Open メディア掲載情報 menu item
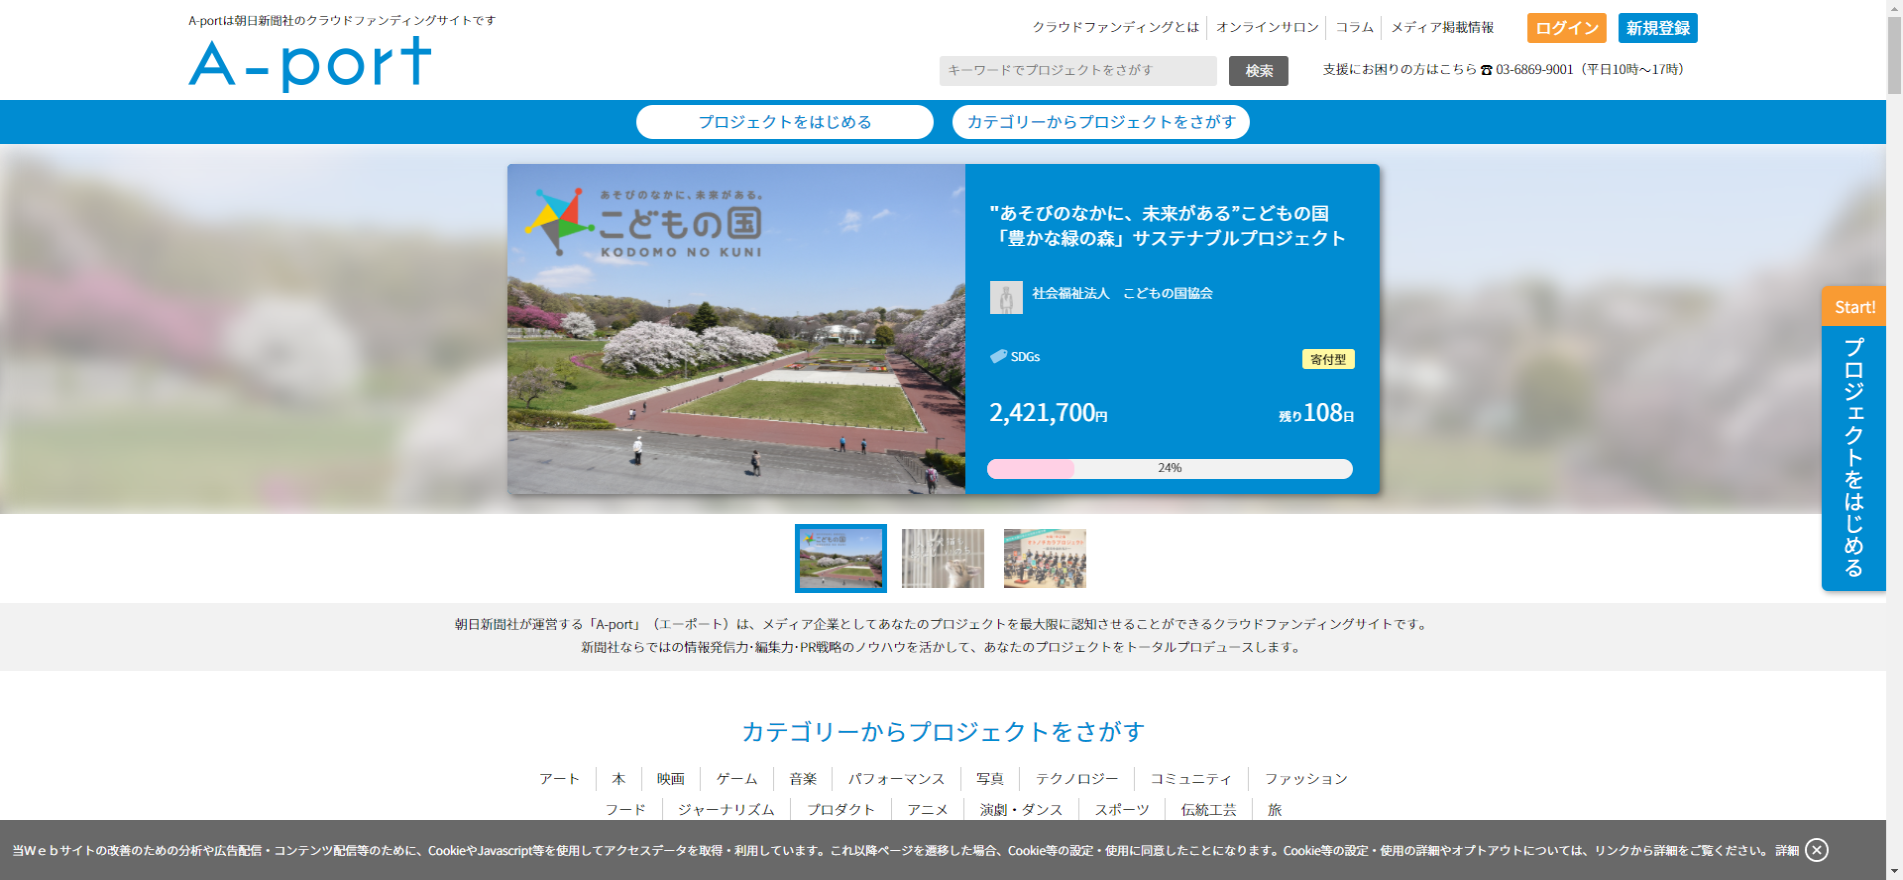1903x880 pixels. click(1442, 27)
